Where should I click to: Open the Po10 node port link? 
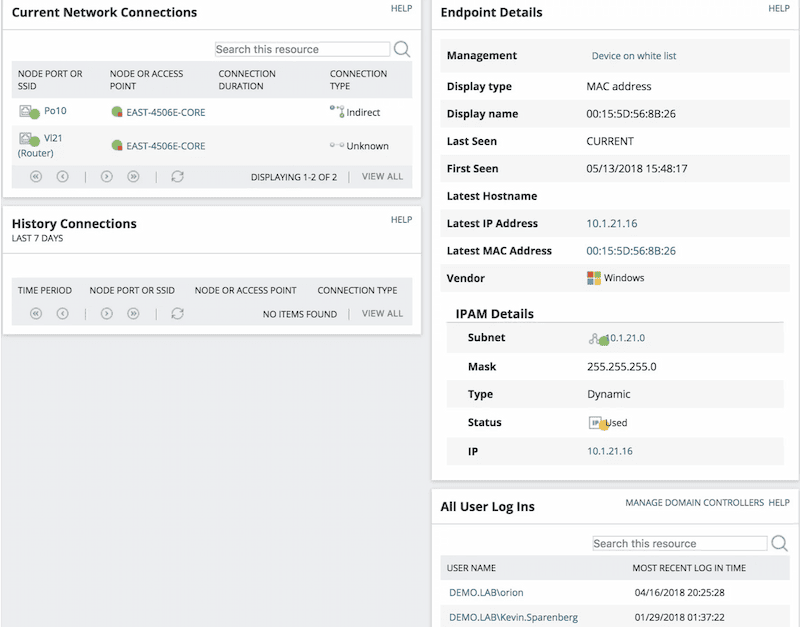click(x=55, y=112)
